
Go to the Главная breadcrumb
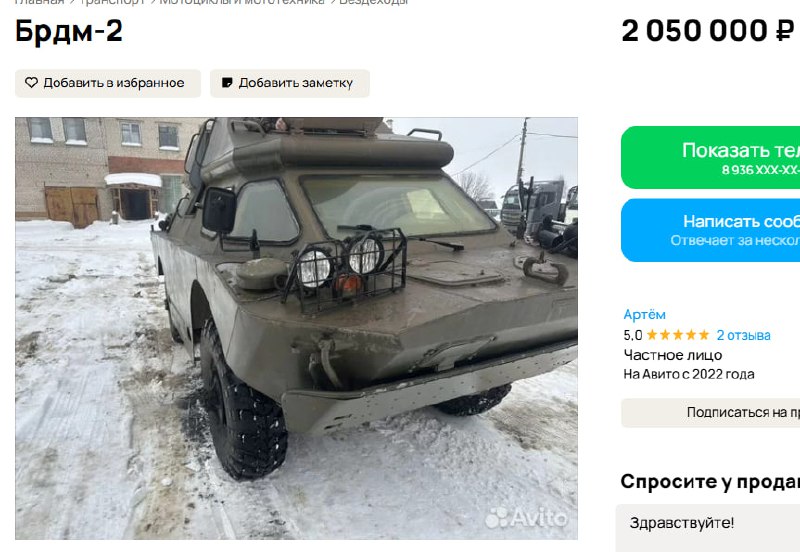40,2
